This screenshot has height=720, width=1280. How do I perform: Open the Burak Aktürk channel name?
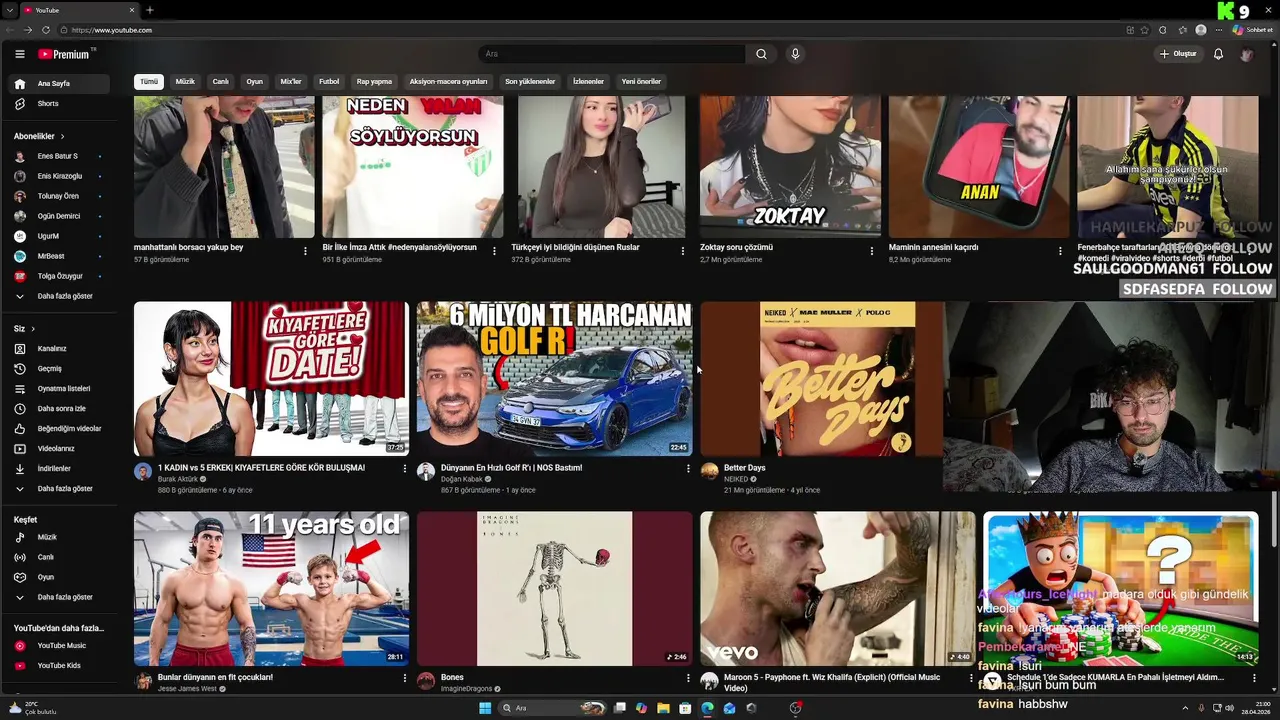pos(178,479)
